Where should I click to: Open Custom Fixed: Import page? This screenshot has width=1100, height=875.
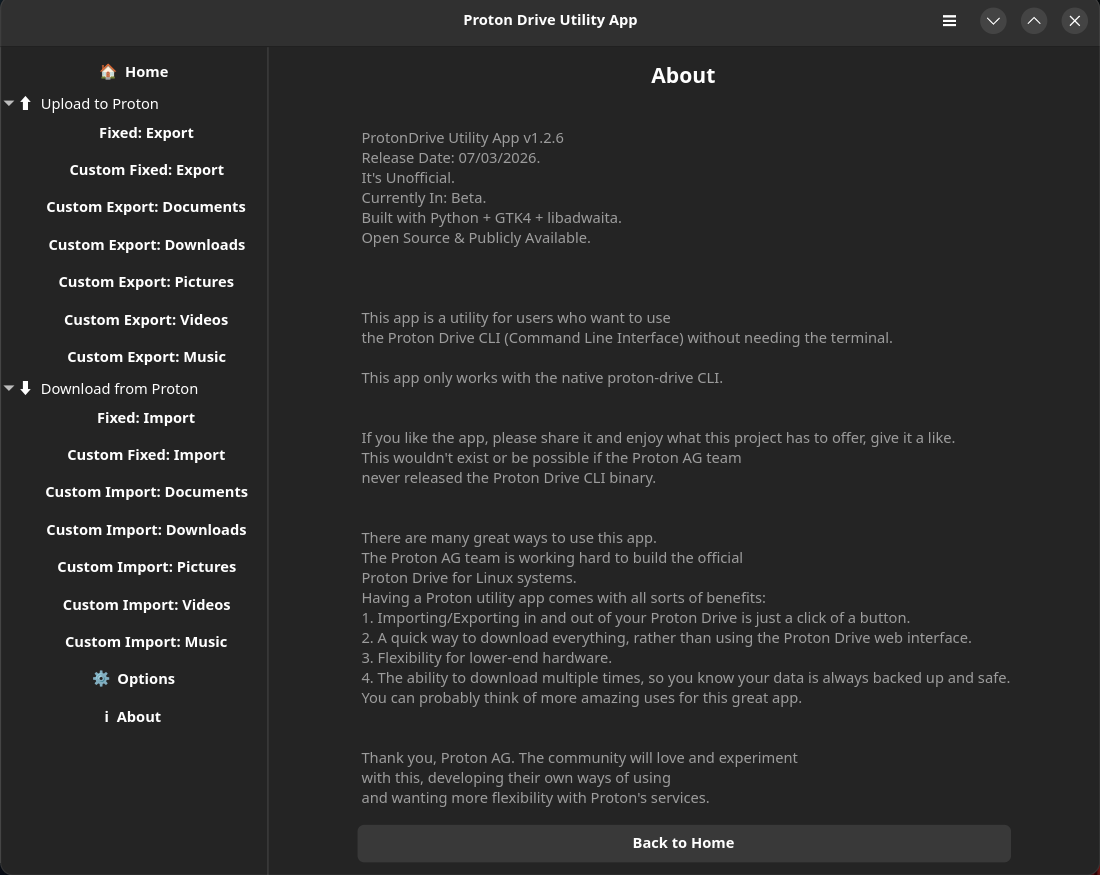click(146, 455)
